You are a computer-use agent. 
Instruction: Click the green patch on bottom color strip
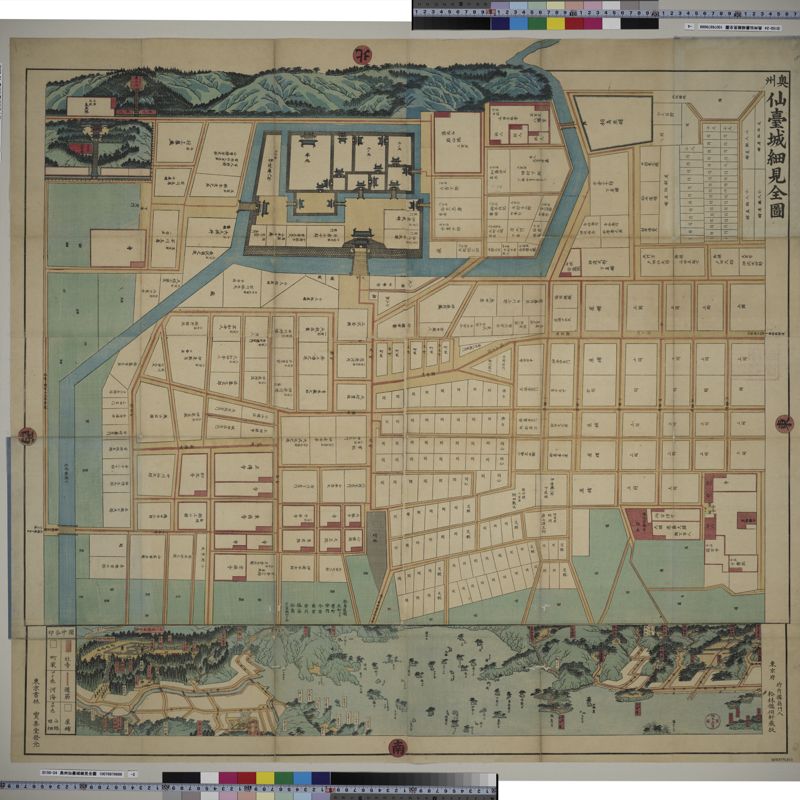tap(282, 778)
